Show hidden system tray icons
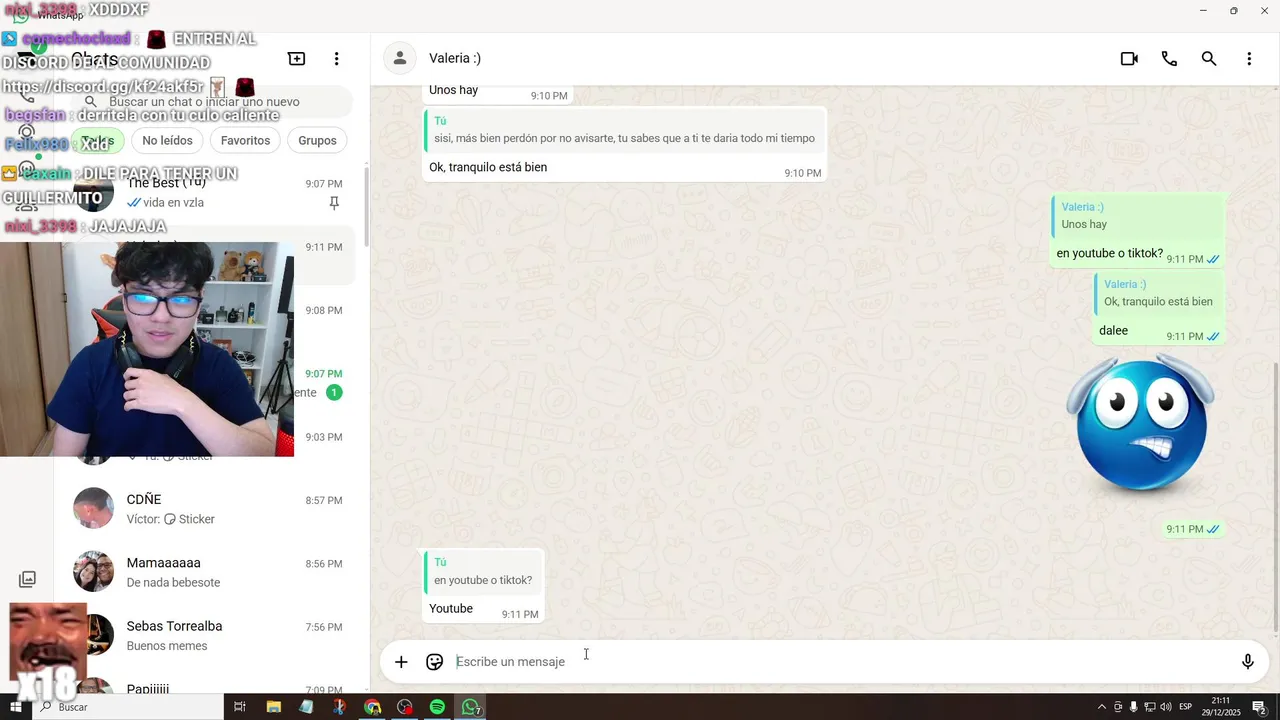 1102,707
